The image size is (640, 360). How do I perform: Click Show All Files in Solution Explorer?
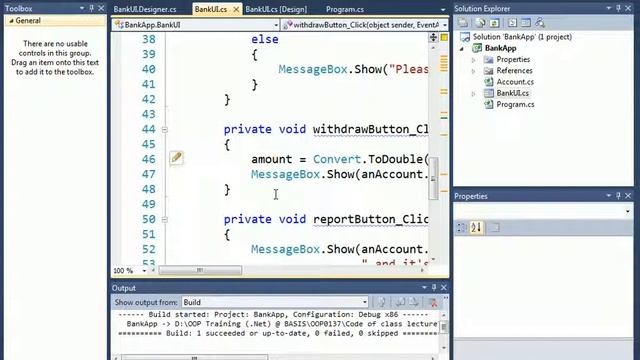(x=481, y=23)
